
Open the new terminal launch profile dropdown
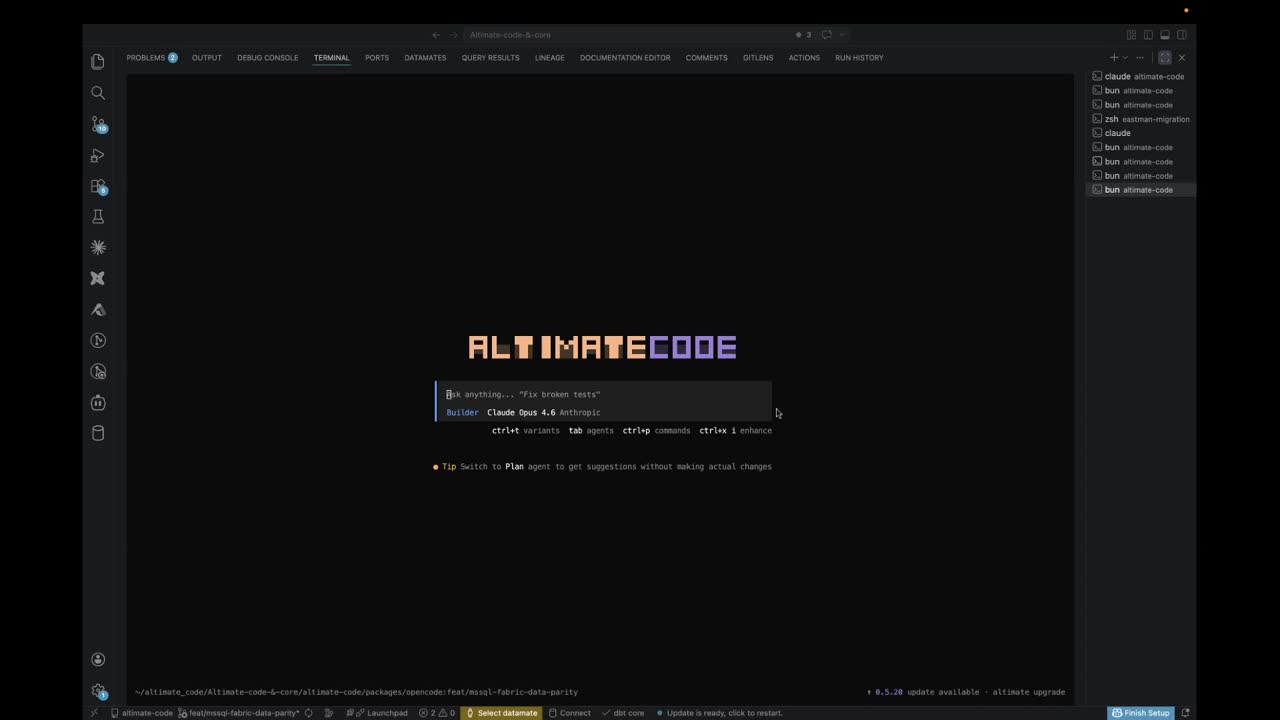point(1125,58)
